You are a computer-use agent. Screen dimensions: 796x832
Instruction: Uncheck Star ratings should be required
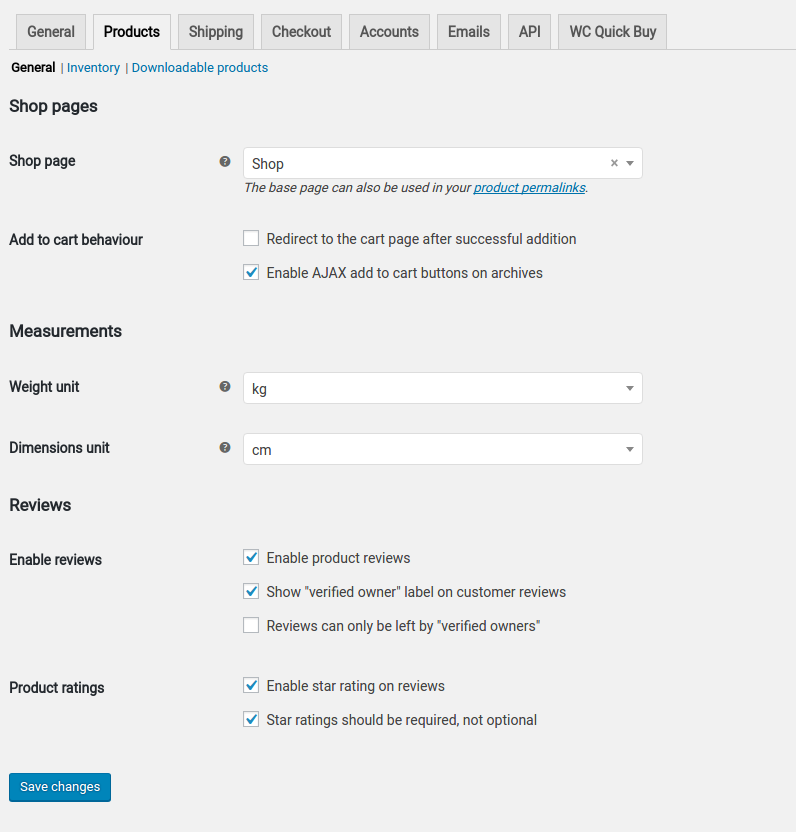pyautogui.click(x=251, y=720)
